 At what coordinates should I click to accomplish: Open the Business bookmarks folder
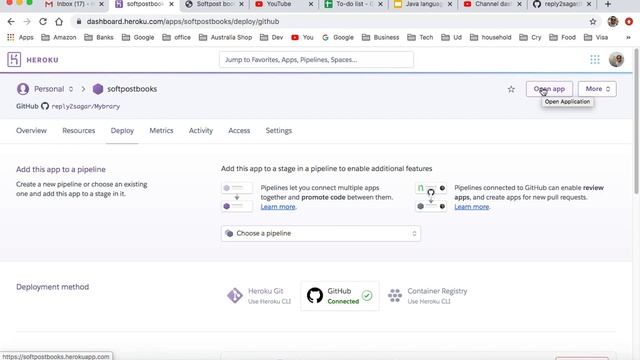pos(380,37)
